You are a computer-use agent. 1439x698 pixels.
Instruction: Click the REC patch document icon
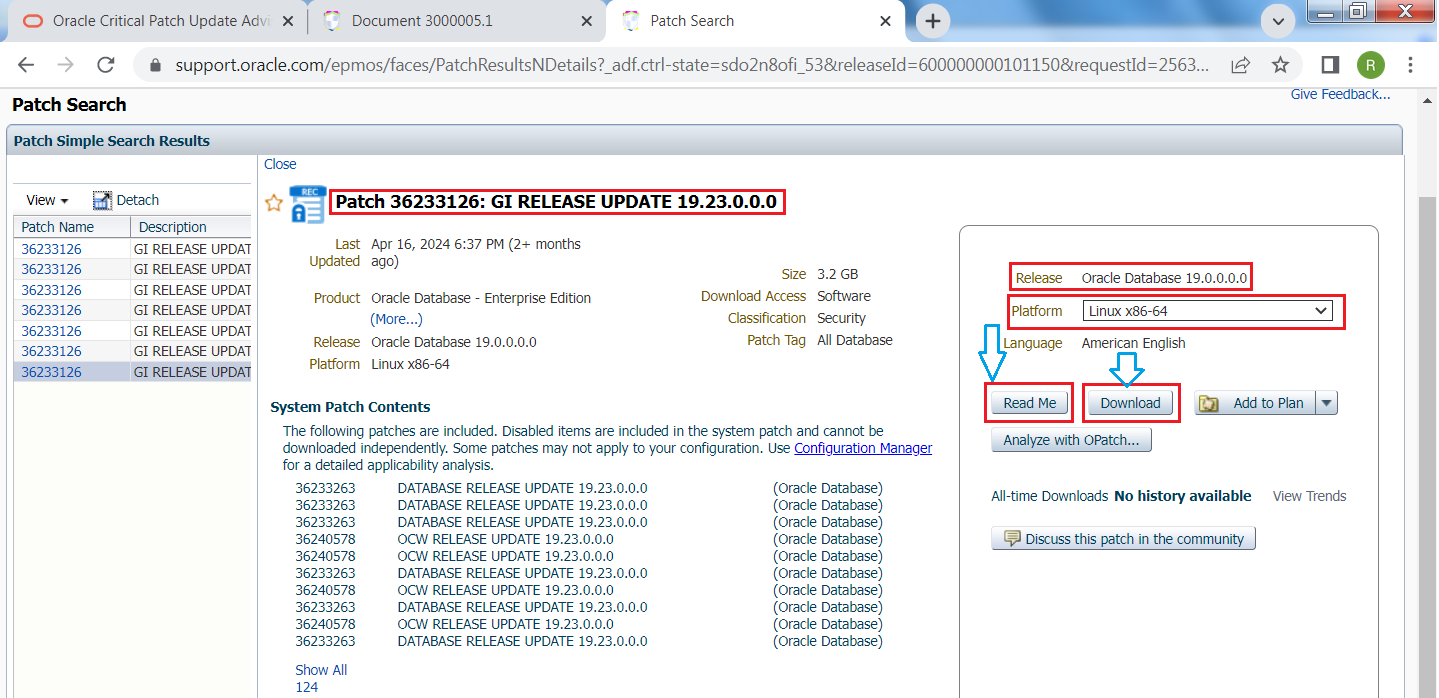click(x=307, y=204)
